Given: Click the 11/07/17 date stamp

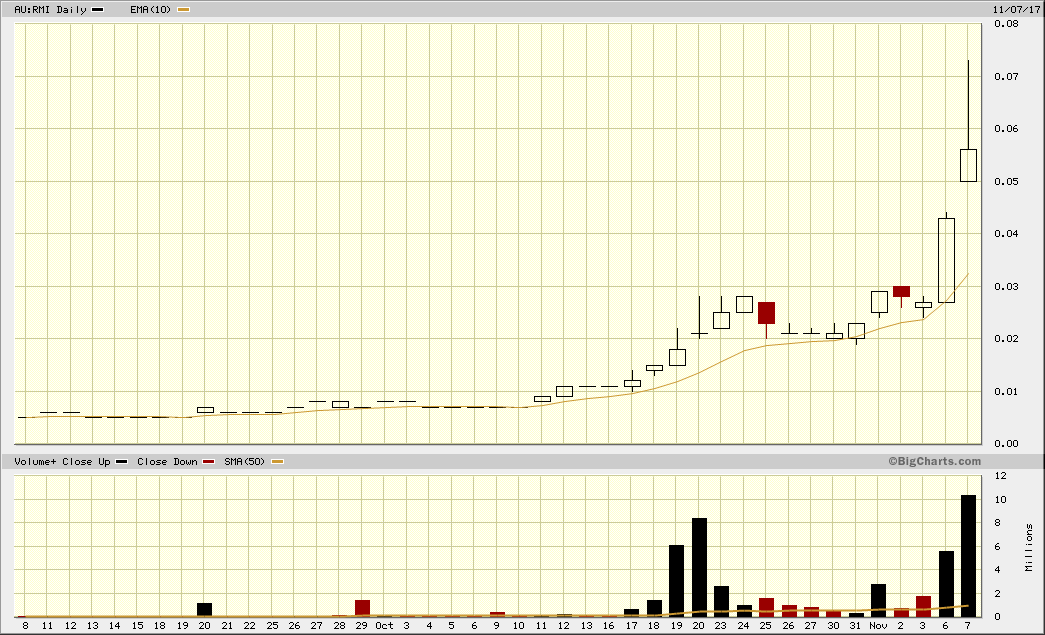Looking at the screenshot, I should (x=1016, y=9).
